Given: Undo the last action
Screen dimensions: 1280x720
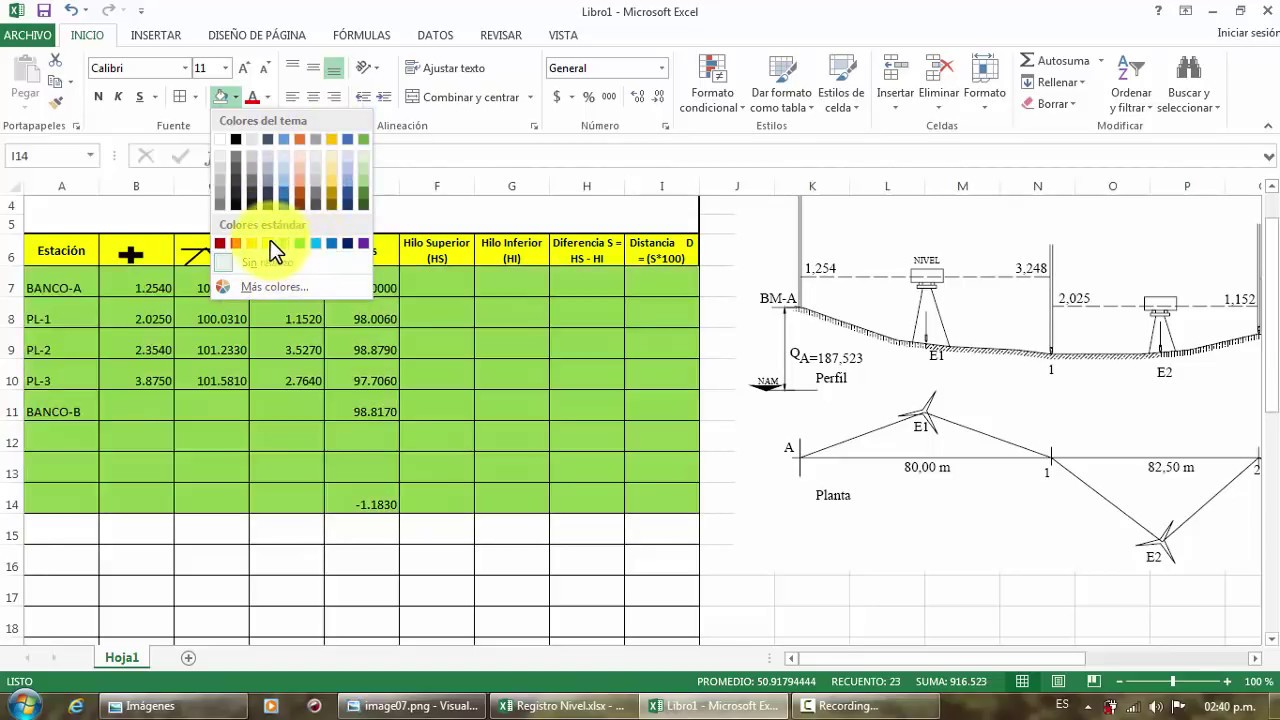Looking at the screenshot, I should 71,11.
